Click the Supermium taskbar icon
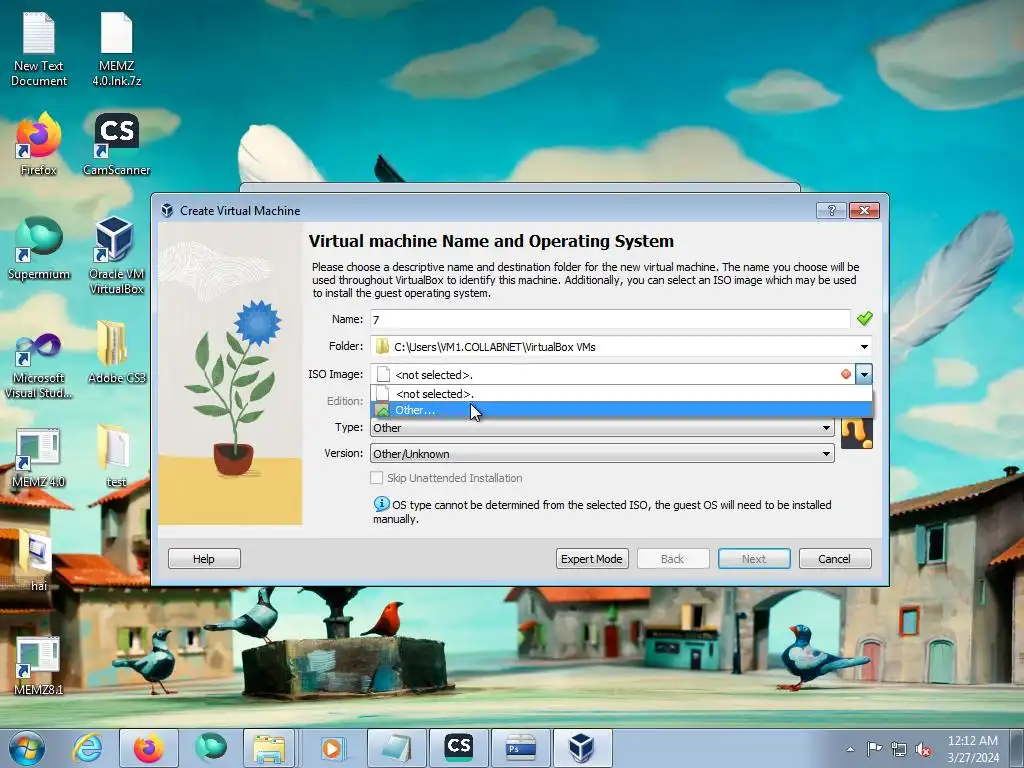1024x768 pixels. pyautogui.click(x=210, y=748)
